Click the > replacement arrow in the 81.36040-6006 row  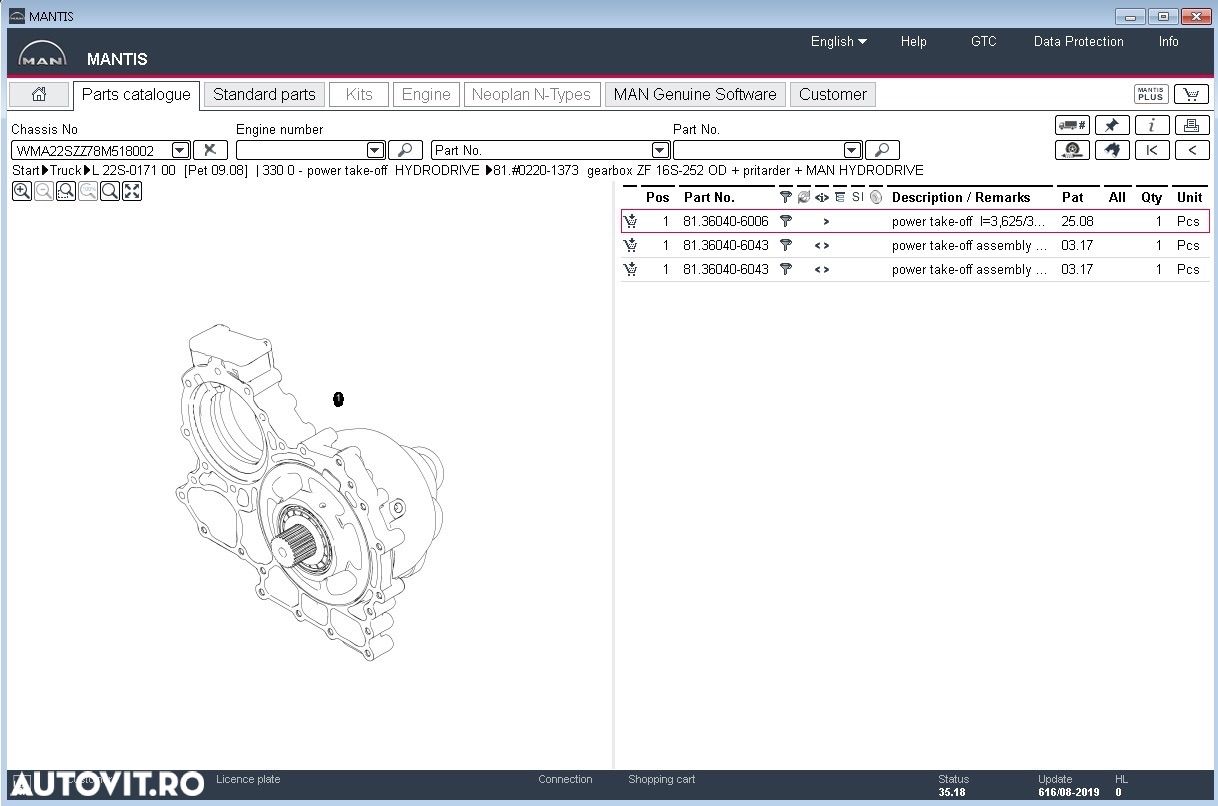[x=826, y=222]
